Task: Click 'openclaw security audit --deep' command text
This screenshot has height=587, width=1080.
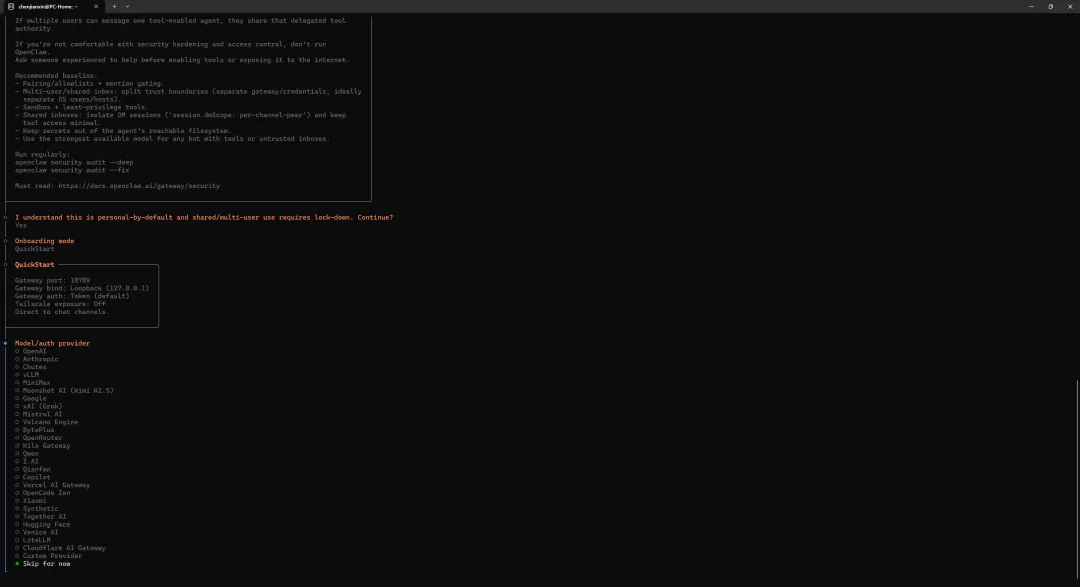Action: click(x=74, y=163)
